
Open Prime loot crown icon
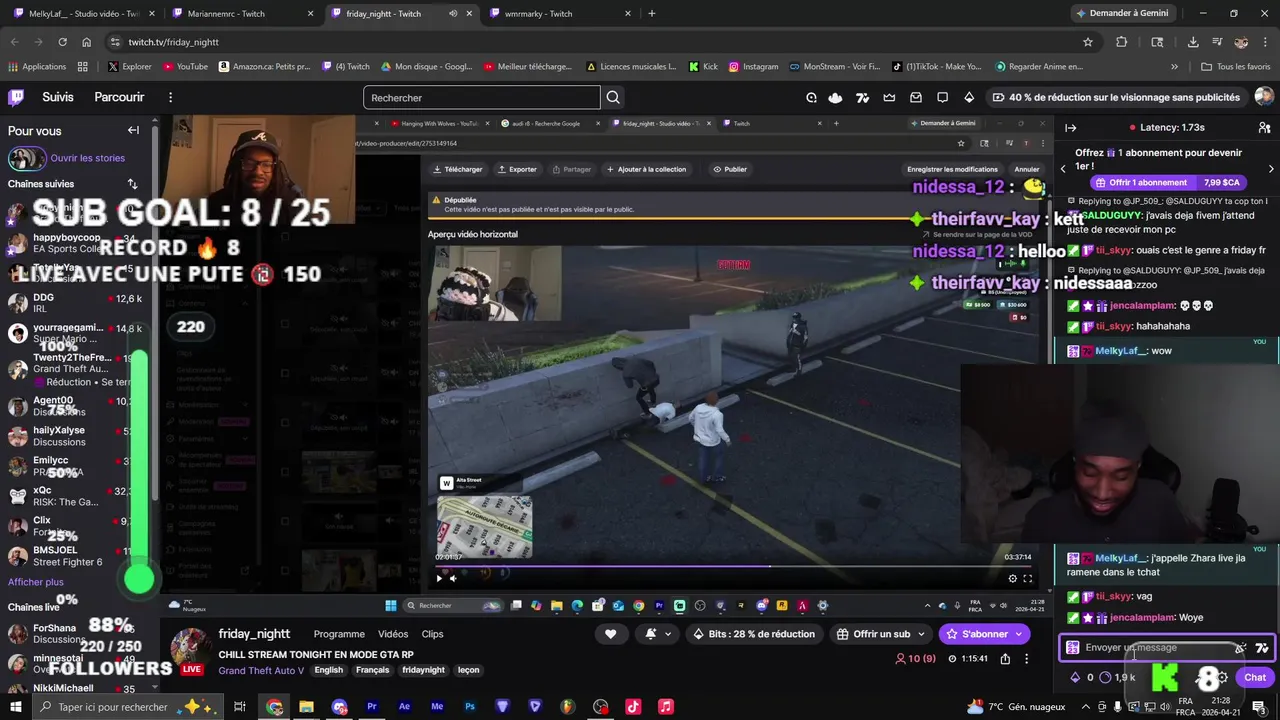tap(889, 97)
